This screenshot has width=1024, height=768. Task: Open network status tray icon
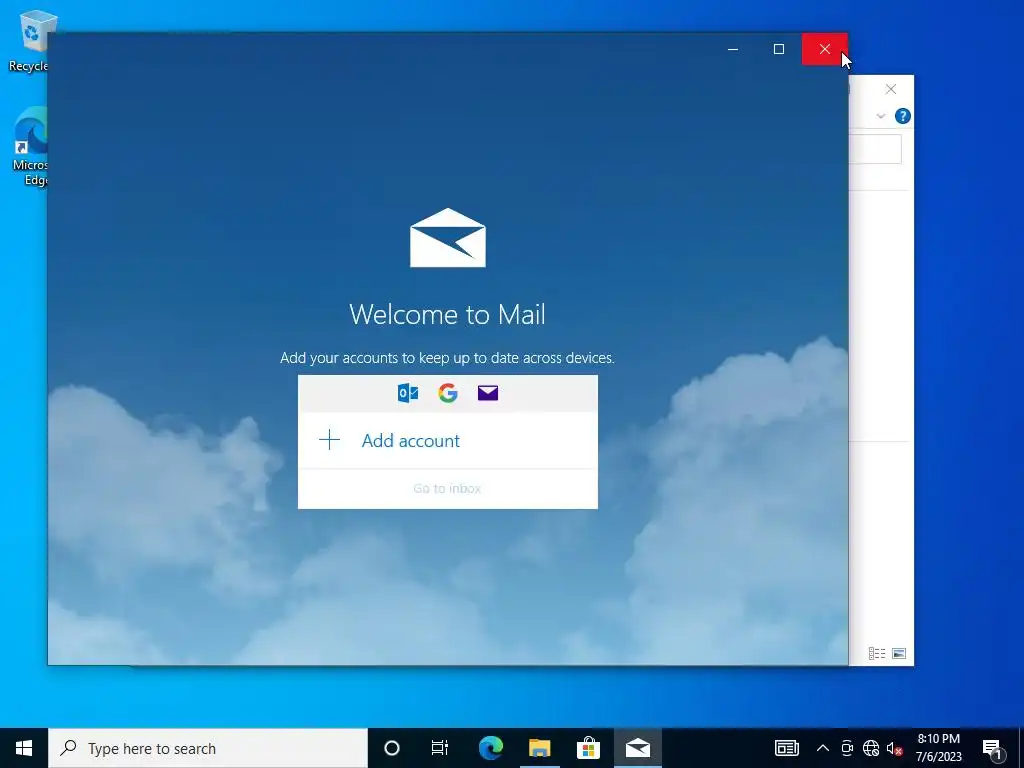click(871, 748)
